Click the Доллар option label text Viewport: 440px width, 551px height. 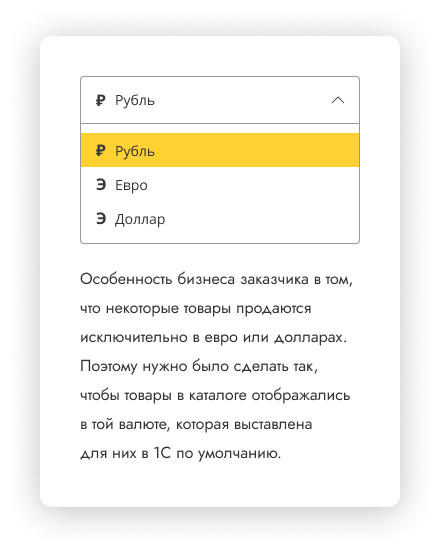point(140,220)
